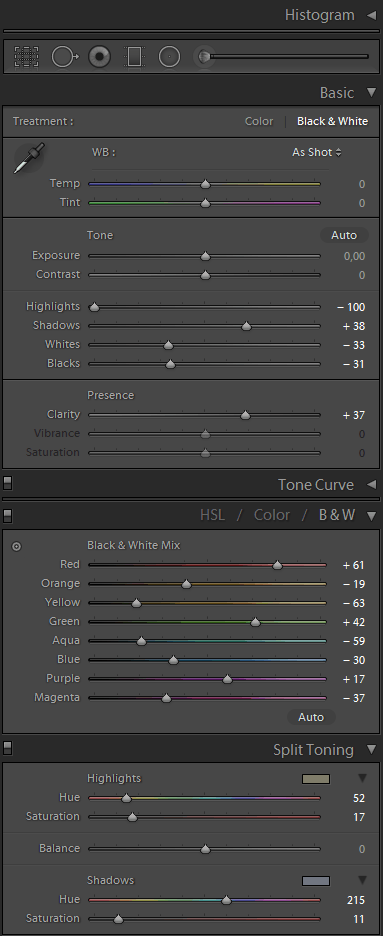Click the Split Toning Shadows color swatch

point(316,880)
